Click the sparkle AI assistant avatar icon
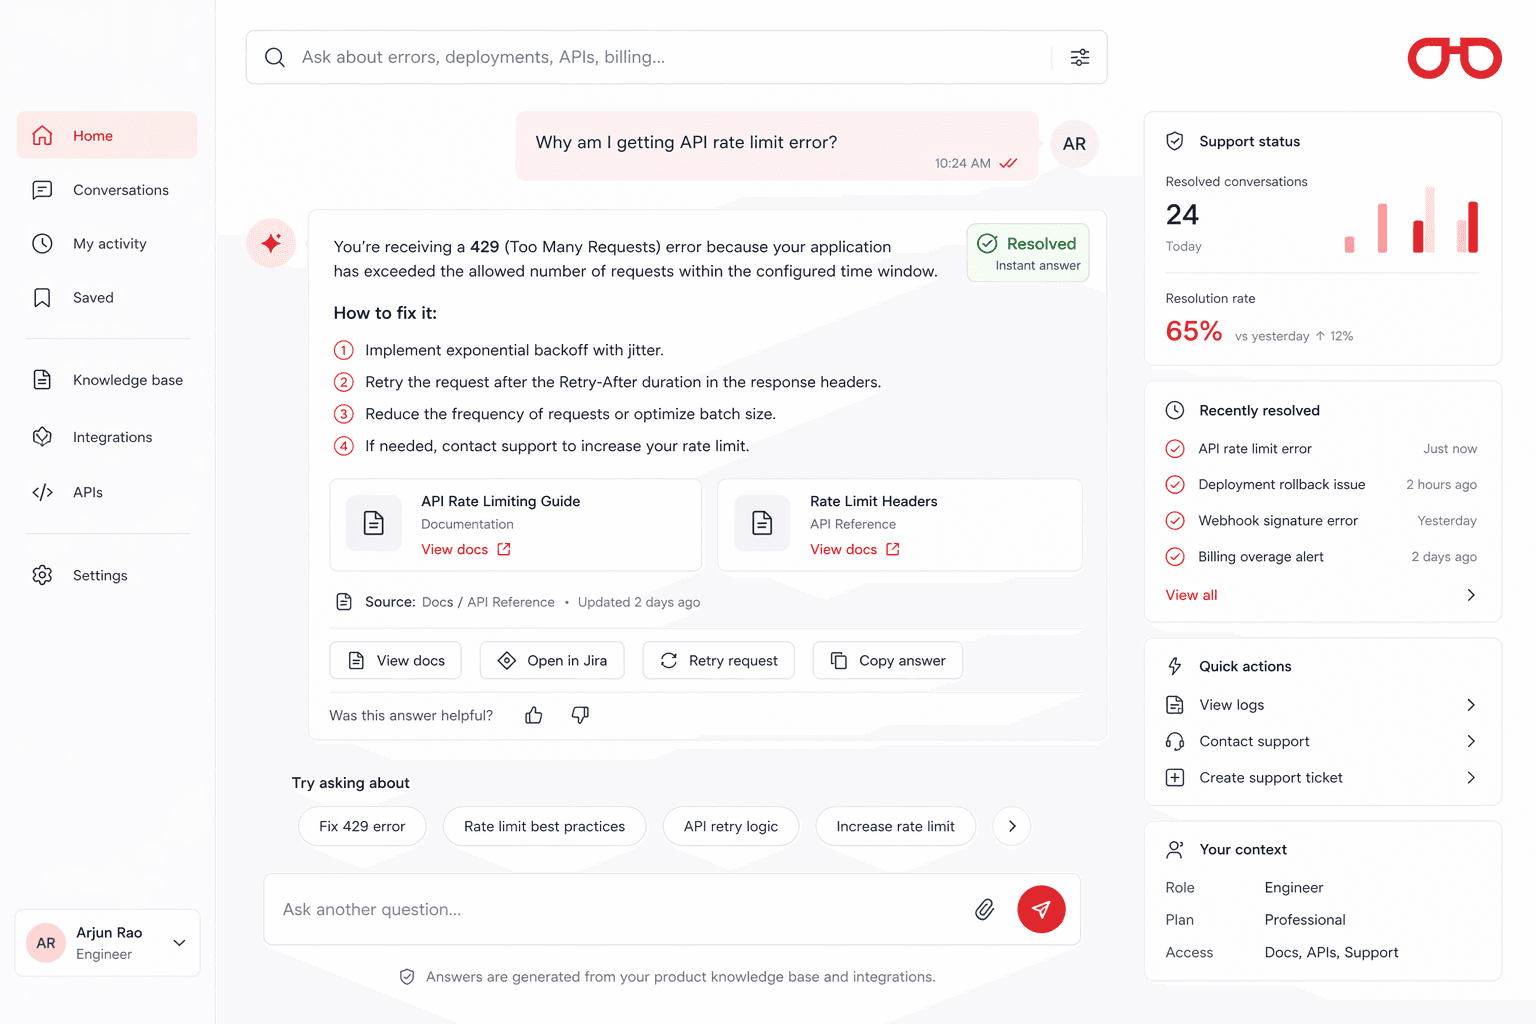This screenshot has height=1024, width=1536. (x=271, y=243)
